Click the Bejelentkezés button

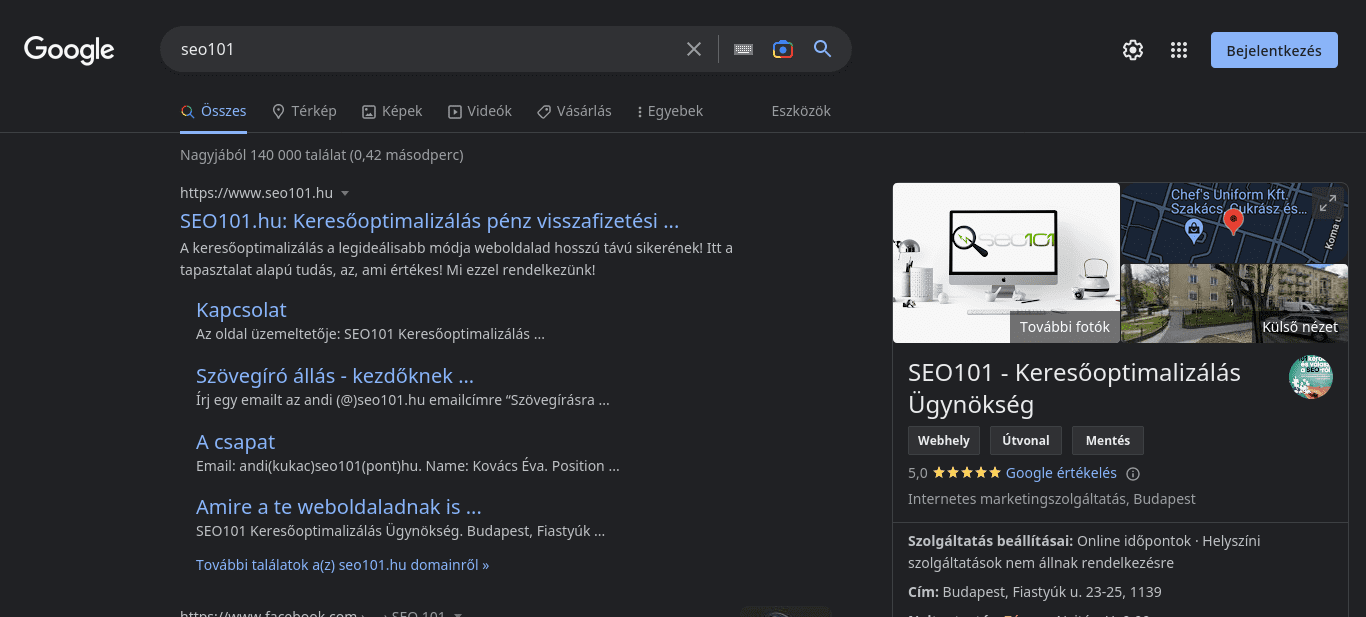(1274, 49)
